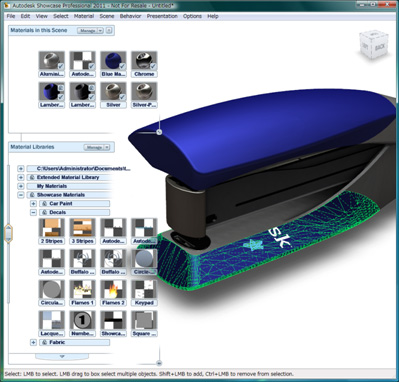
Task: Select the blue Lambert material sphere
Action: 52,92
